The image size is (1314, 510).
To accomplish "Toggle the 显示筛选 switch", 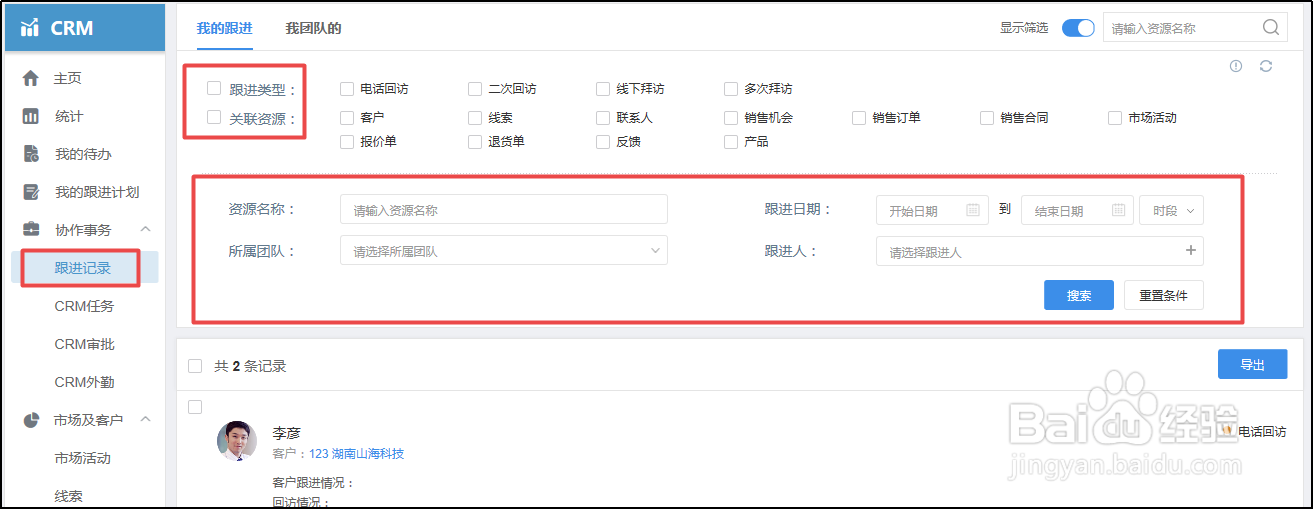I will [1078, 28].
